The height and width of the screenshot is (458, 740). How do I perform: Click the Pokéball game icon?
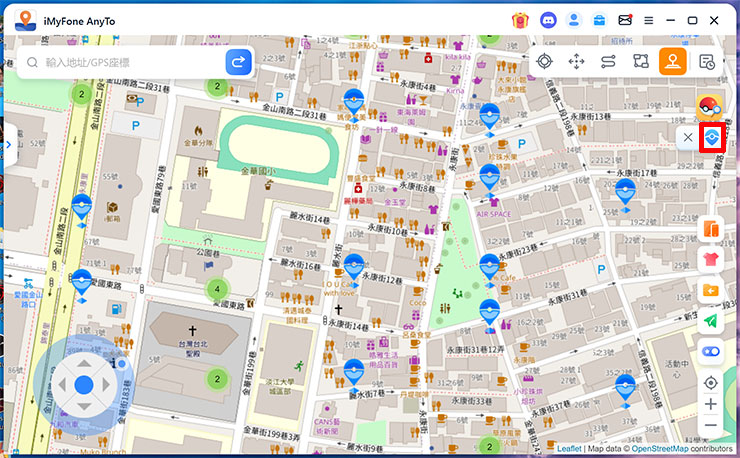711,107
